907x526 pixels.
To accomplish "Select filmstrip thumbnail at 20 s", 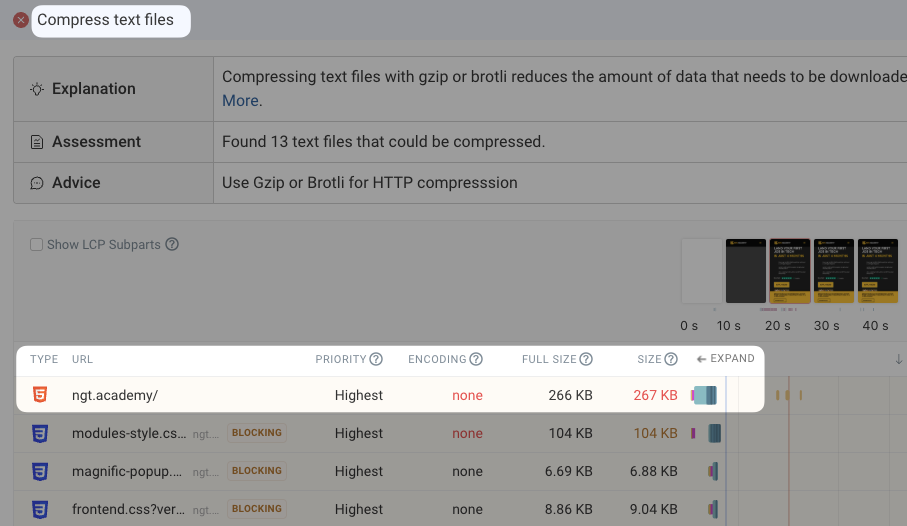I will [790, 271].
